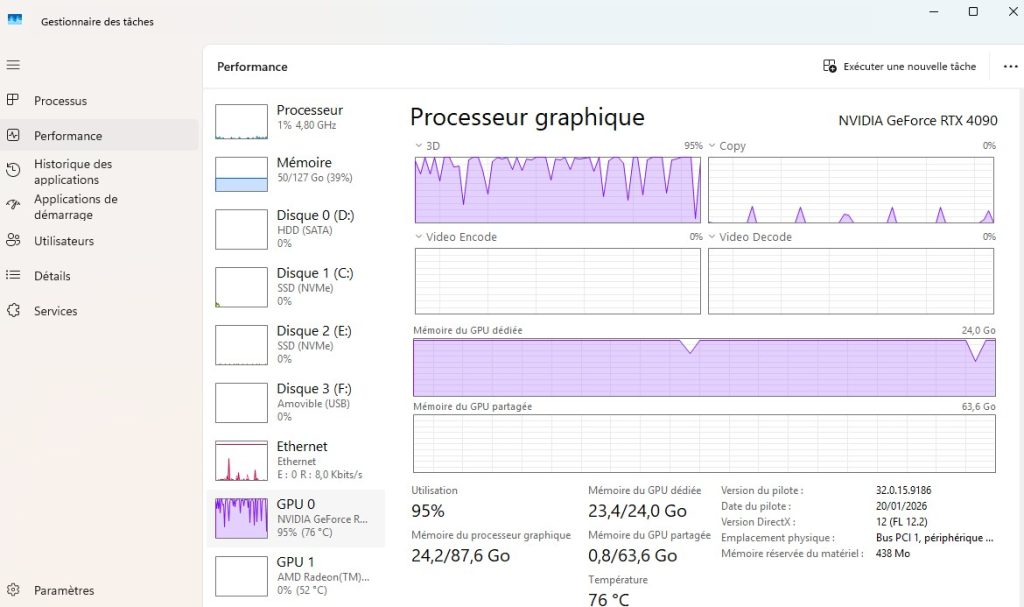Click the dedicated GPU memory graph

pyautogui.click(x=704, y=367)
